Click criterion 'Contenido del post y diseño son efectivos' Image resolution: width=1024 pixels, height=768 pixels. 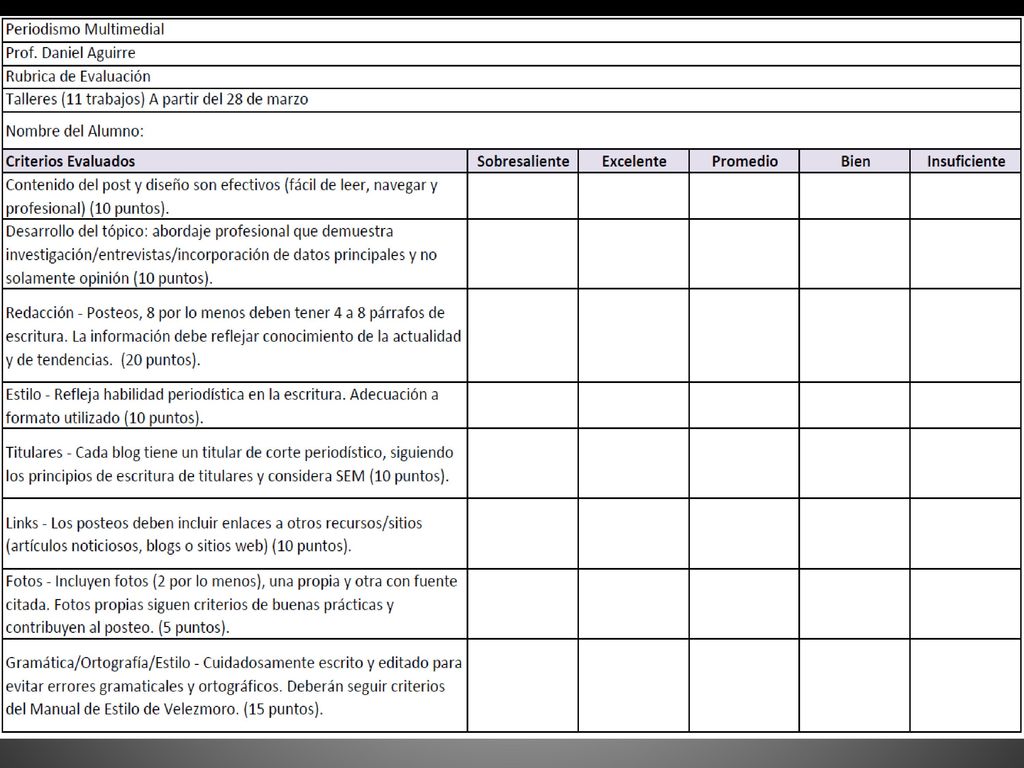click(x=235, y=196)
